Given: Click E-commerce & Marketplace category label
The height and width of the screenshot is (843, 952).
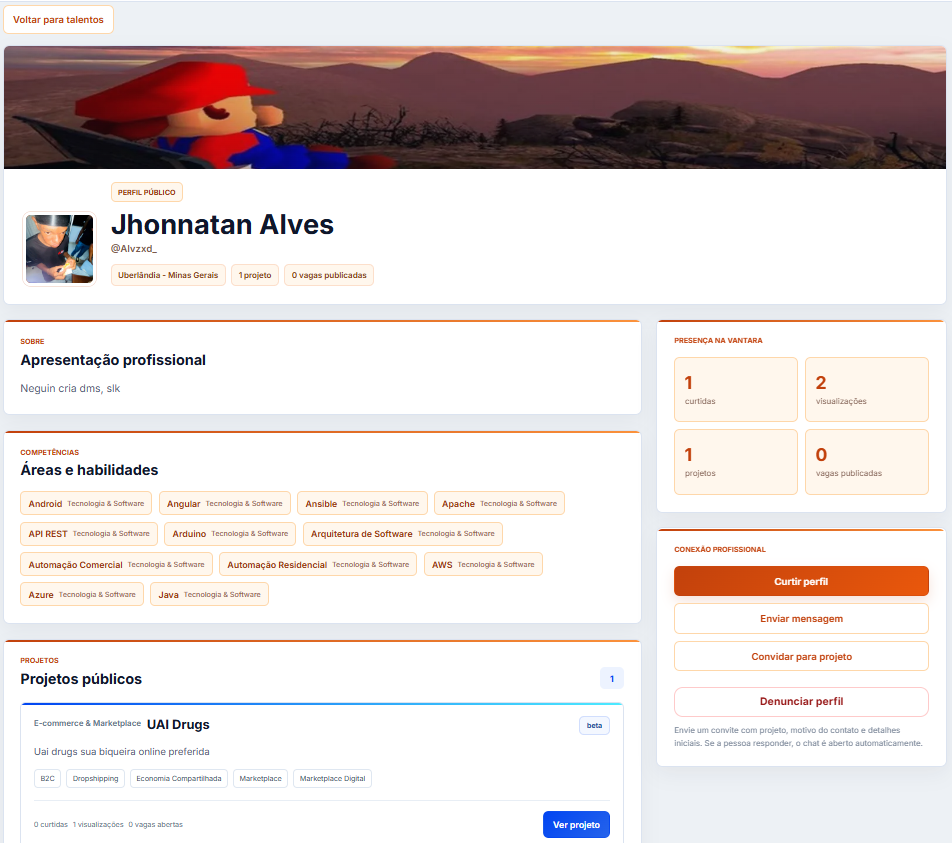Looking at the screenshot, I should tap(87, 723).
